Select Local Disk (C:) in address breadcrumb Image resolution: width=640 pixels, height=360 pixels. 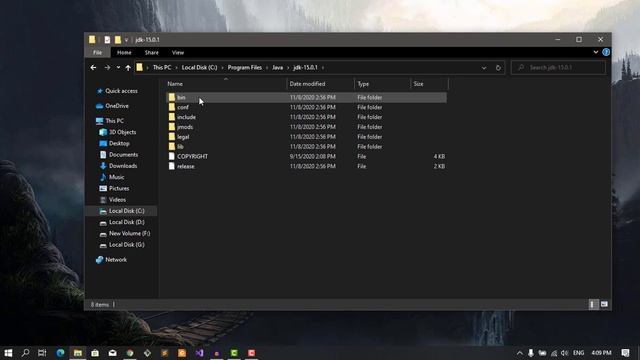click(199, 67)
